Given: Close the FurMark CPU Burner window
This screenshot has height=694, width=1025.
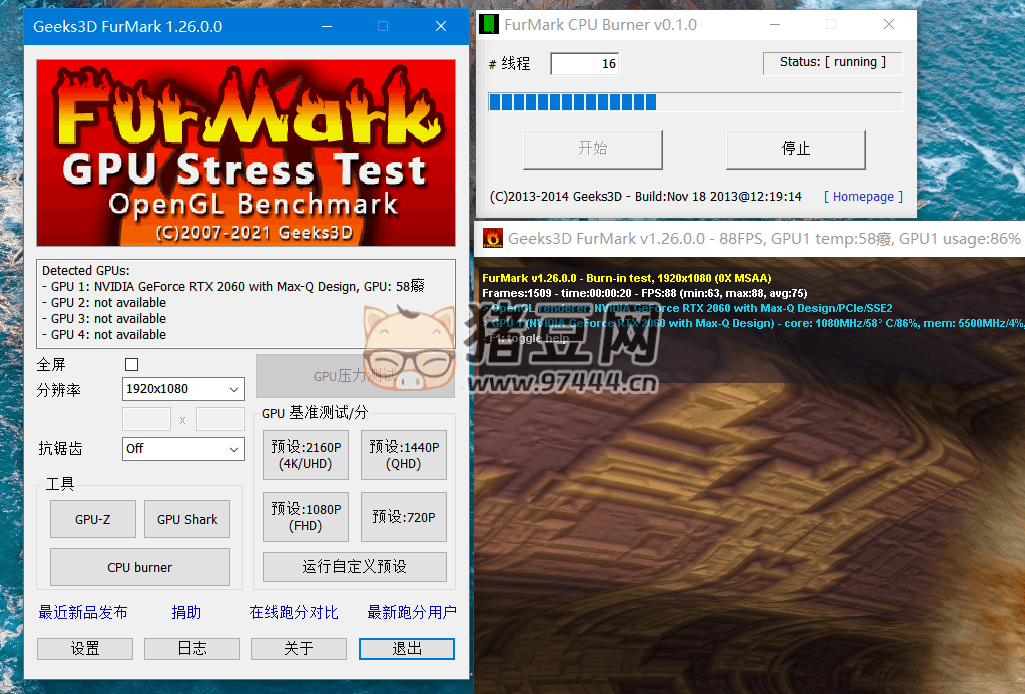Looking at the screenshot, I should point(888,25).
